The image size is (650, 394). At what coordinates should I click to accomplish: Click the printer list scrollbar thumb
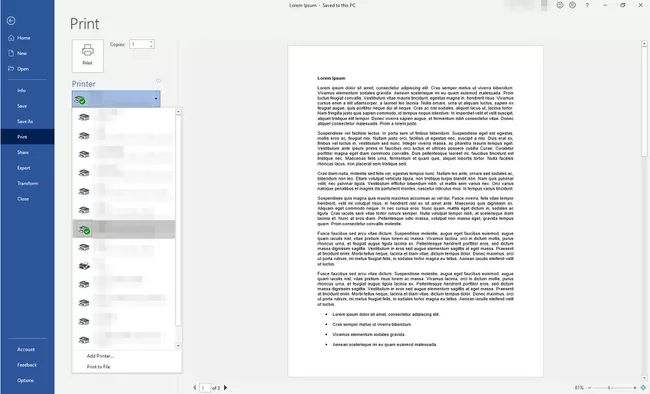[x=178, y=220]
